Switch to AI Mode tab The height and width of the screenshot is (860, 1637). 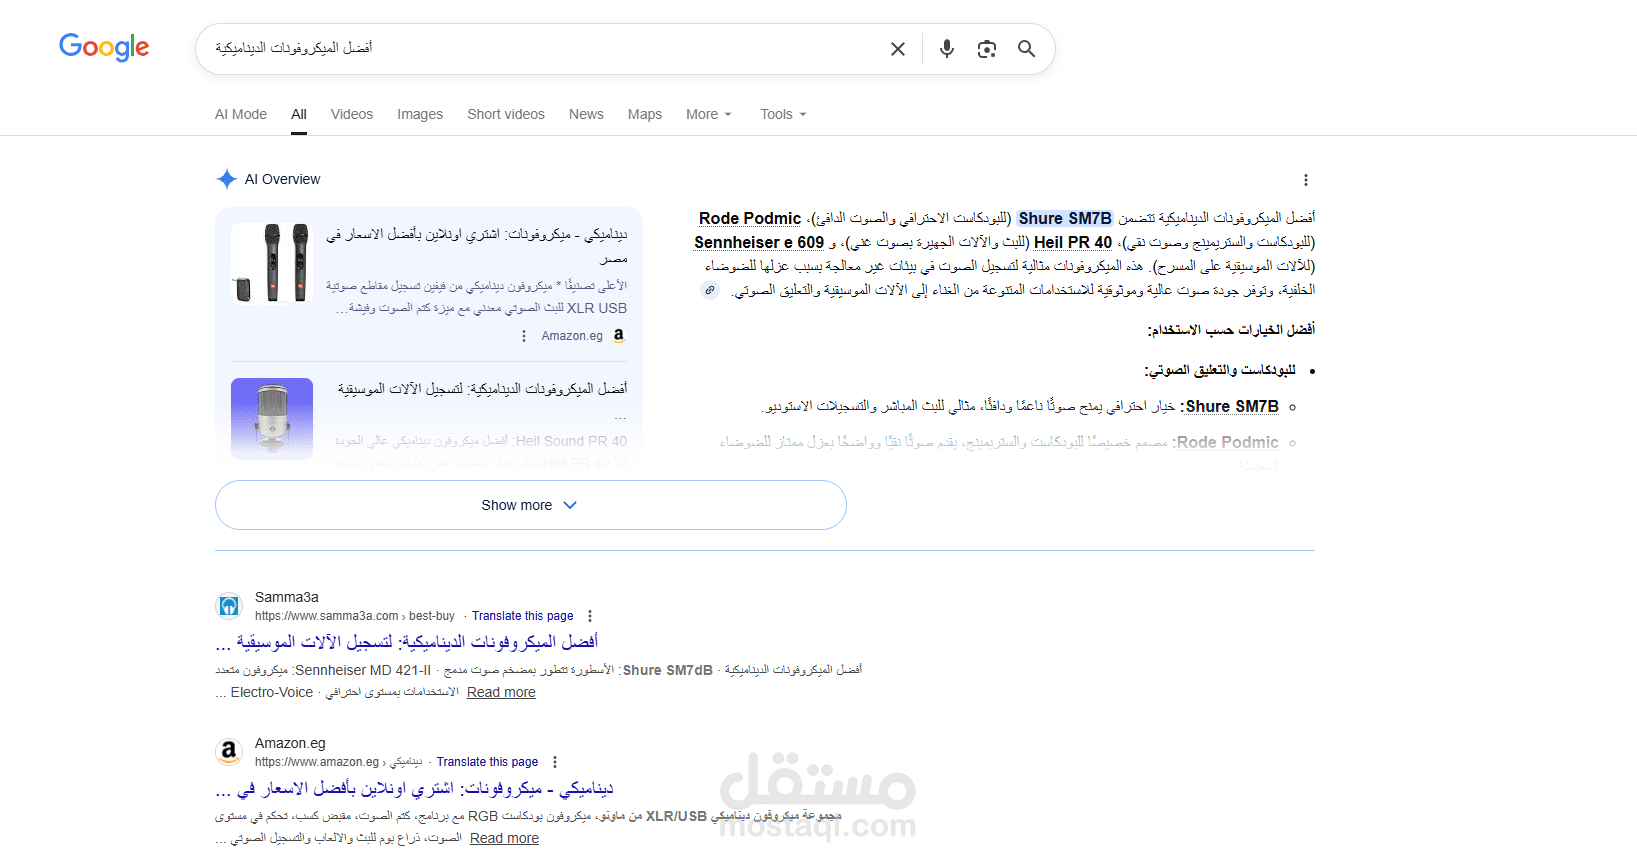(241, 114)
